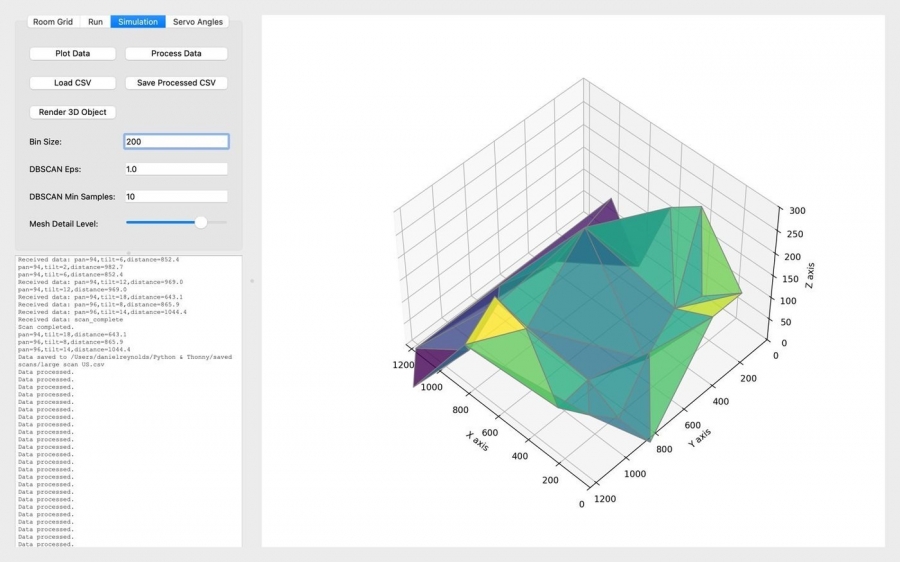Click 'Received data: scan_complete' log line
Screen dimensions: 900x562
pos(71,319)
